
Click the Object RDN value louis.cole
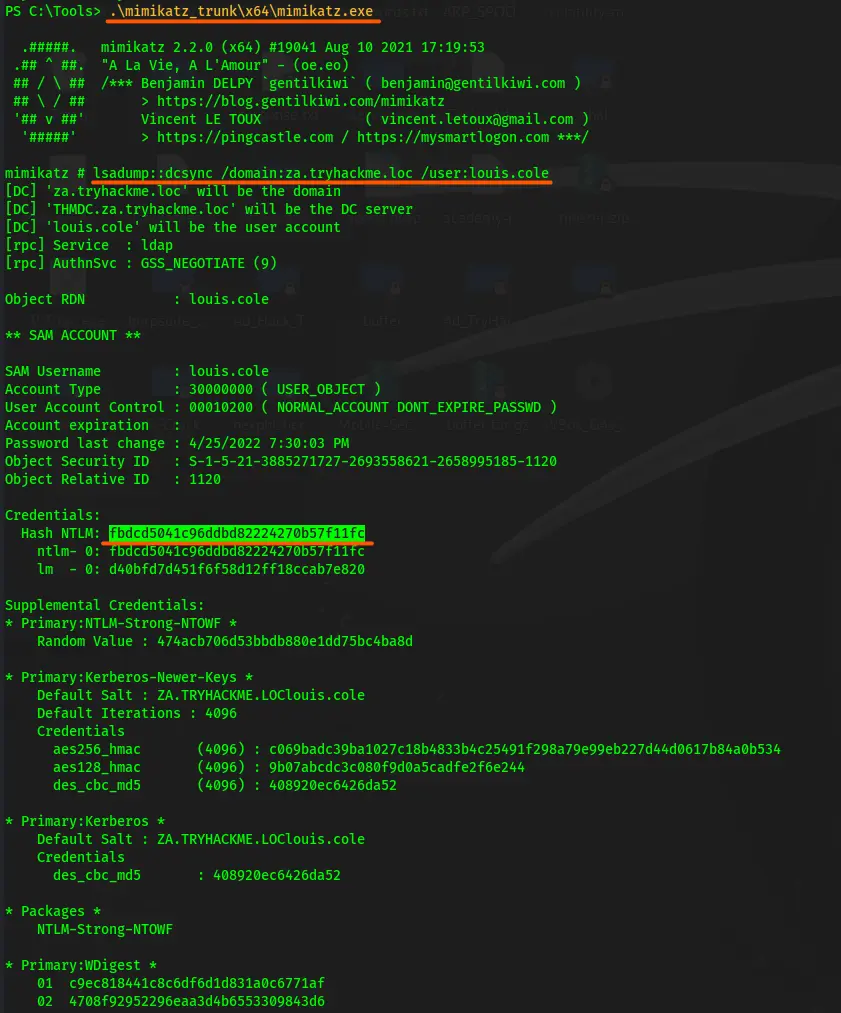(x=229, y=299)
